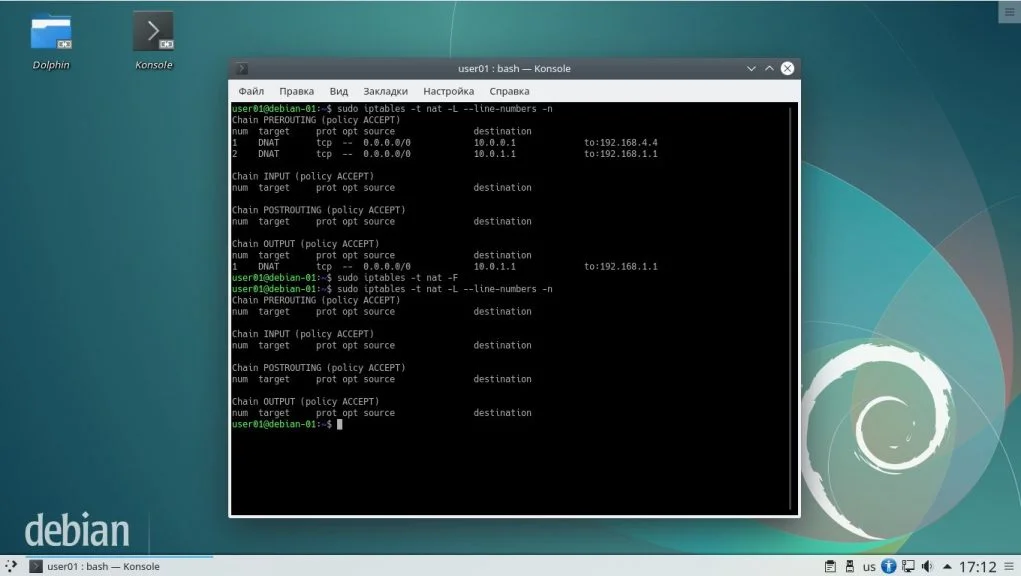Open the Закладки menu
The width and height of the screenshot is (1021, 576).
point(385,91)
